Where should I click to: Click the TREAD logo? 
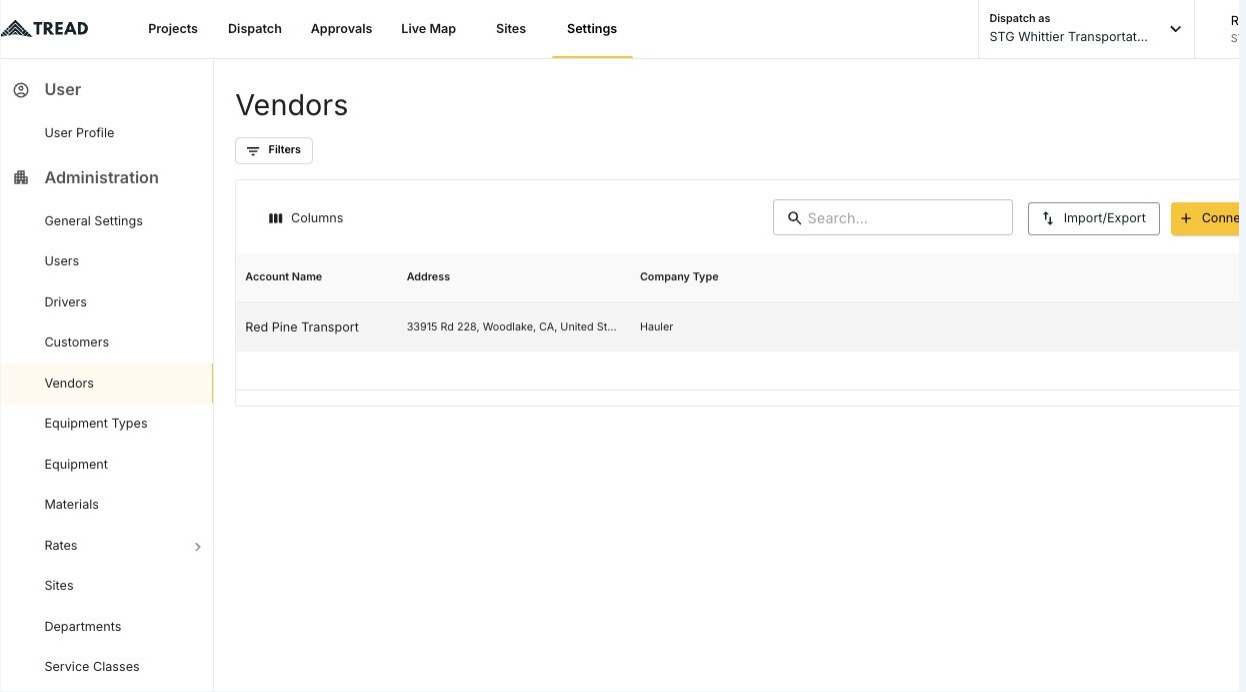(45, 28)
